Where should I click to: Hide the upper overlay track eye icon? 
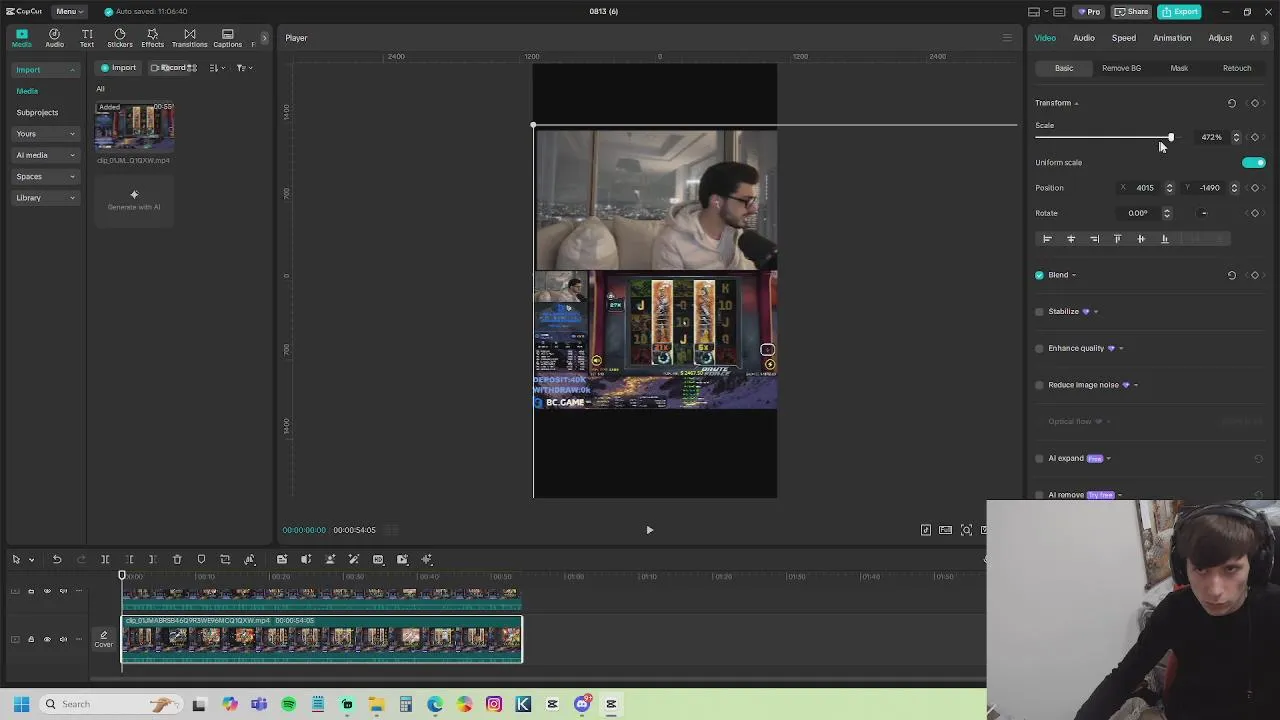tap(47, 591)
